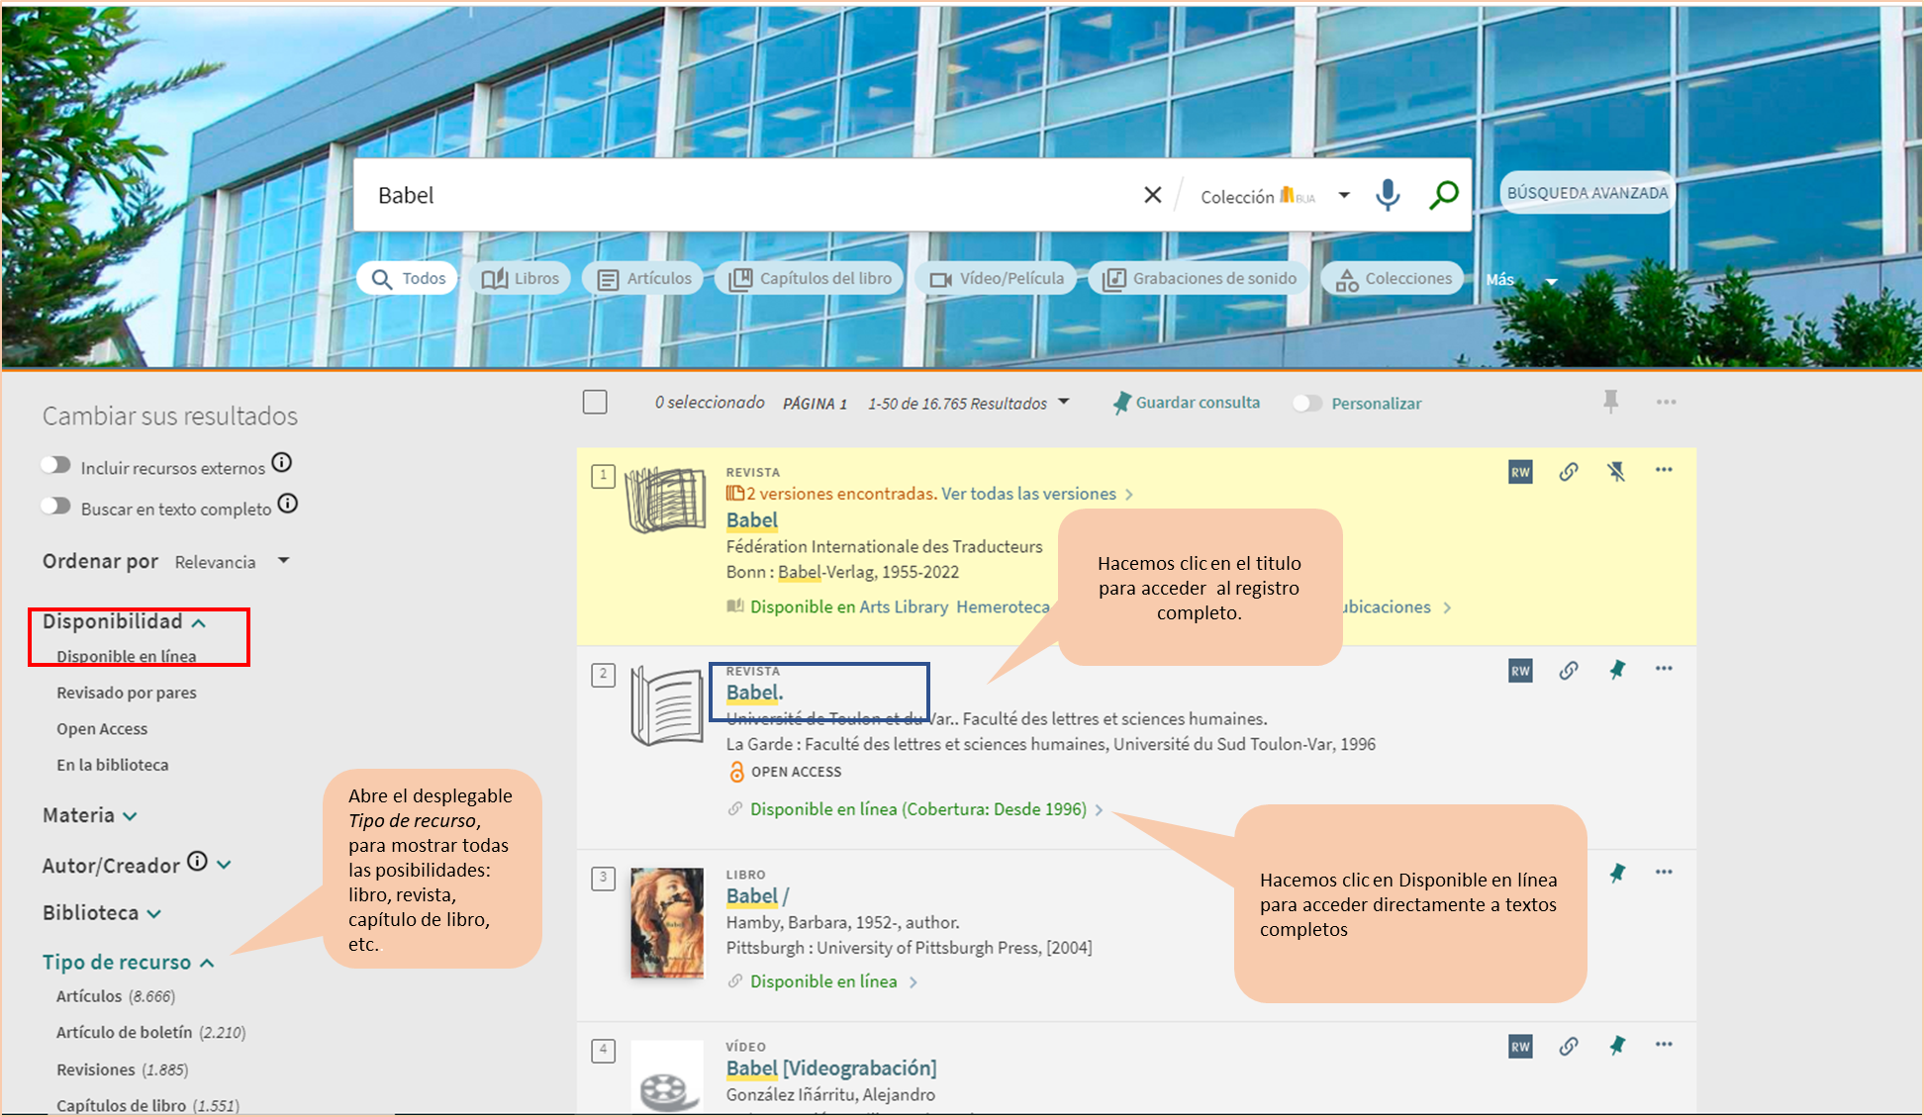Click the Babel book cover thumbnail
1924x1117 pixels.
(x=666, y=922)
